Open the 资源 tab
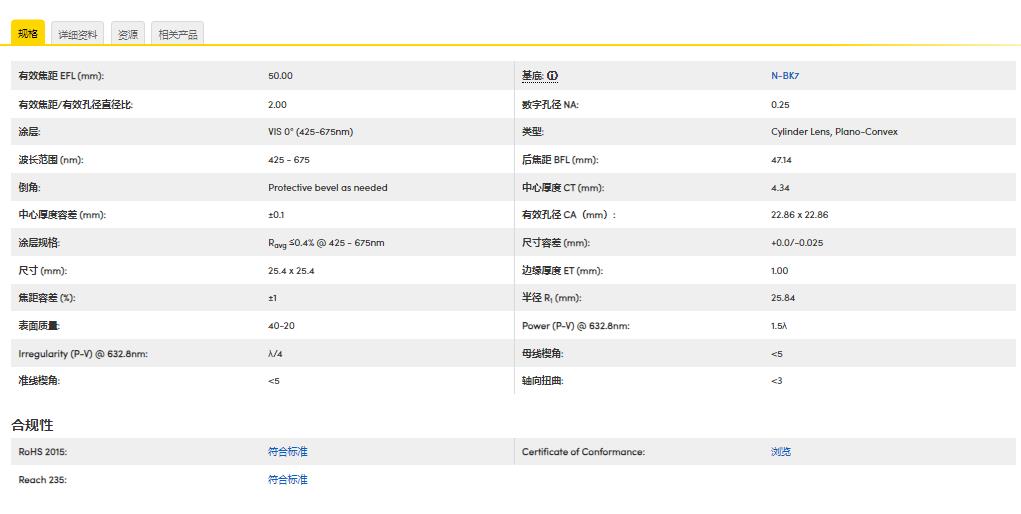1021x514 pixels. [x=128, y=35]
